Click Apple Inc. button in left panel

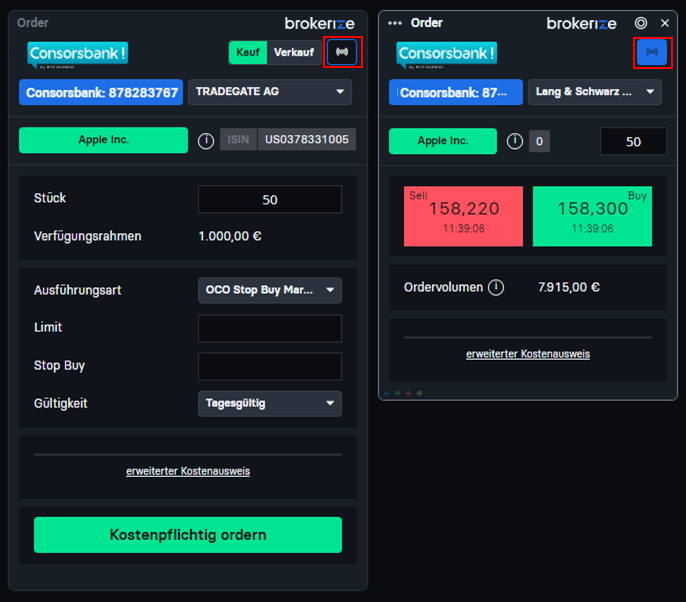103,140
